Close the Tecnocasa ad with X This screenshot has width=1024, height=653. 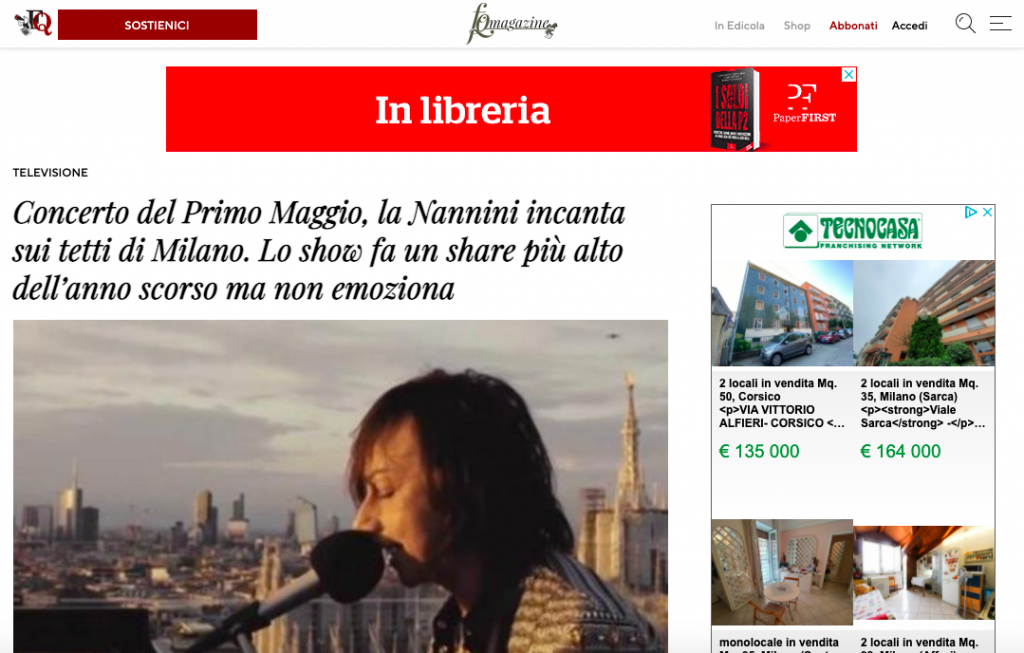coord(987,212)
